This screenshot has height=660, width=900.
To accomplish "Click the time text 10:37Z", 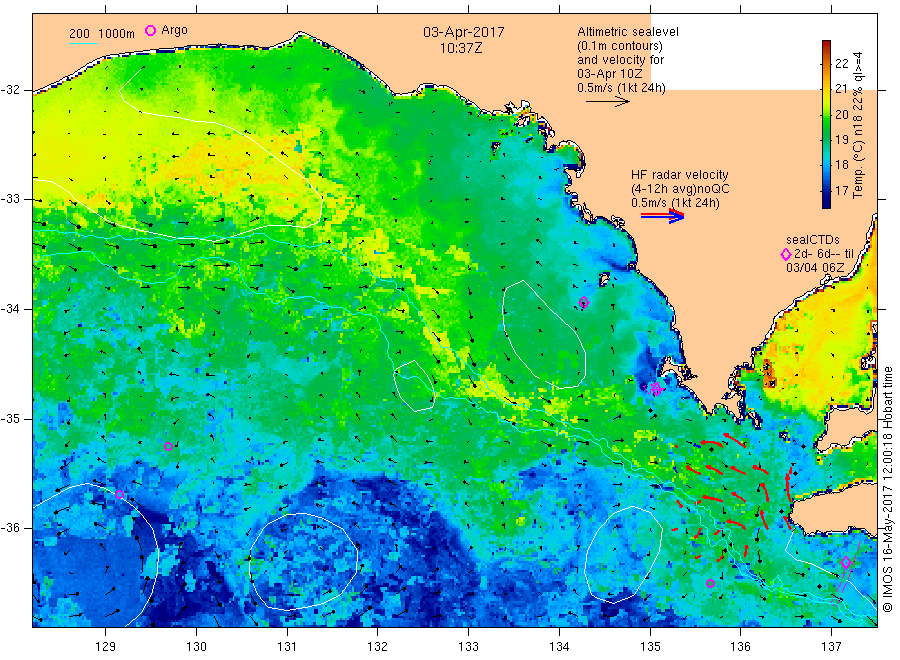I will 461,49.
